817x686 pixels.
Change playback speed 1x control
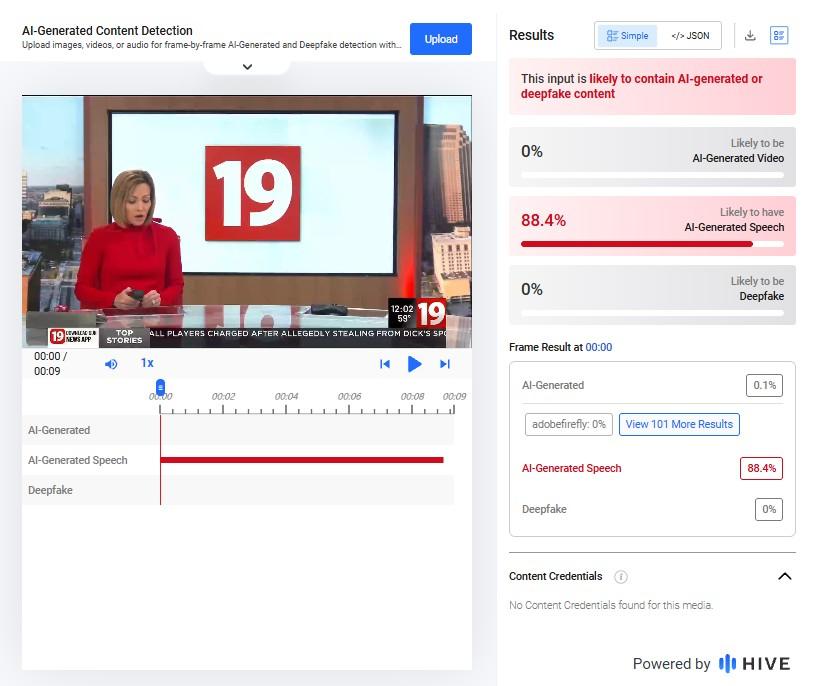[147, 363]
